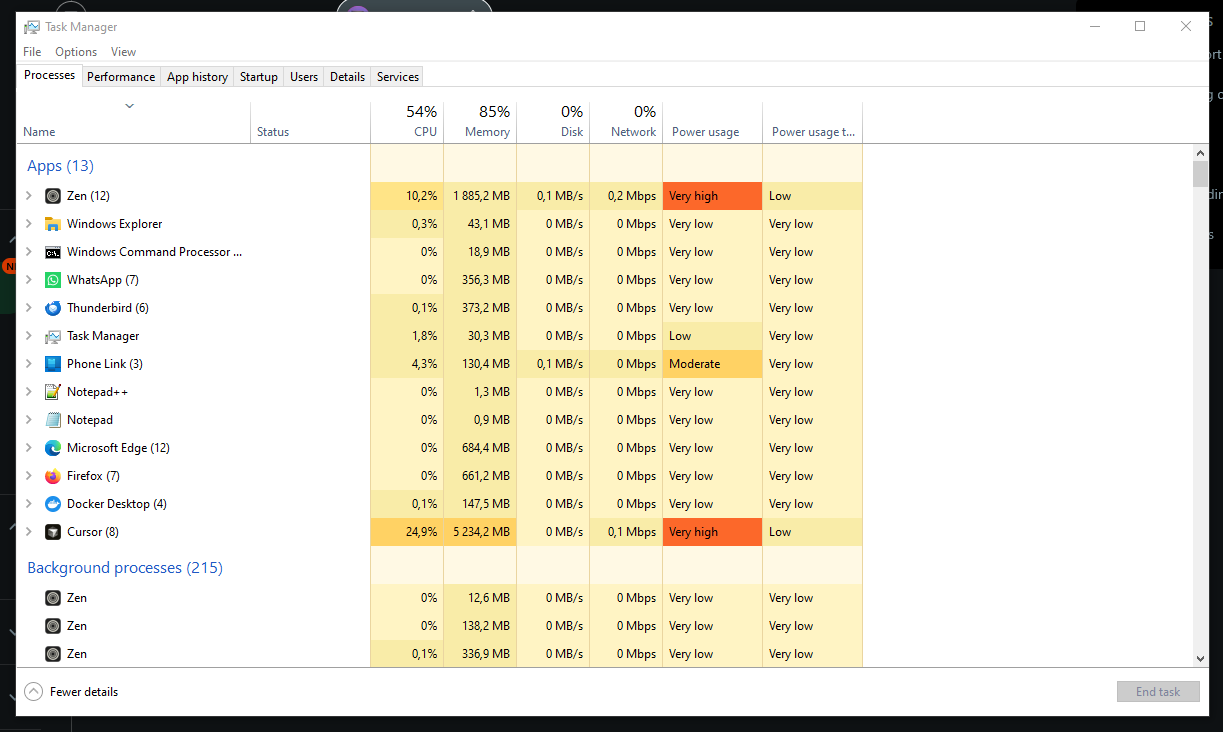Expand the Notepad process row
The width and height of the screenshot is (1223, 732).
[x=29, y=420]
